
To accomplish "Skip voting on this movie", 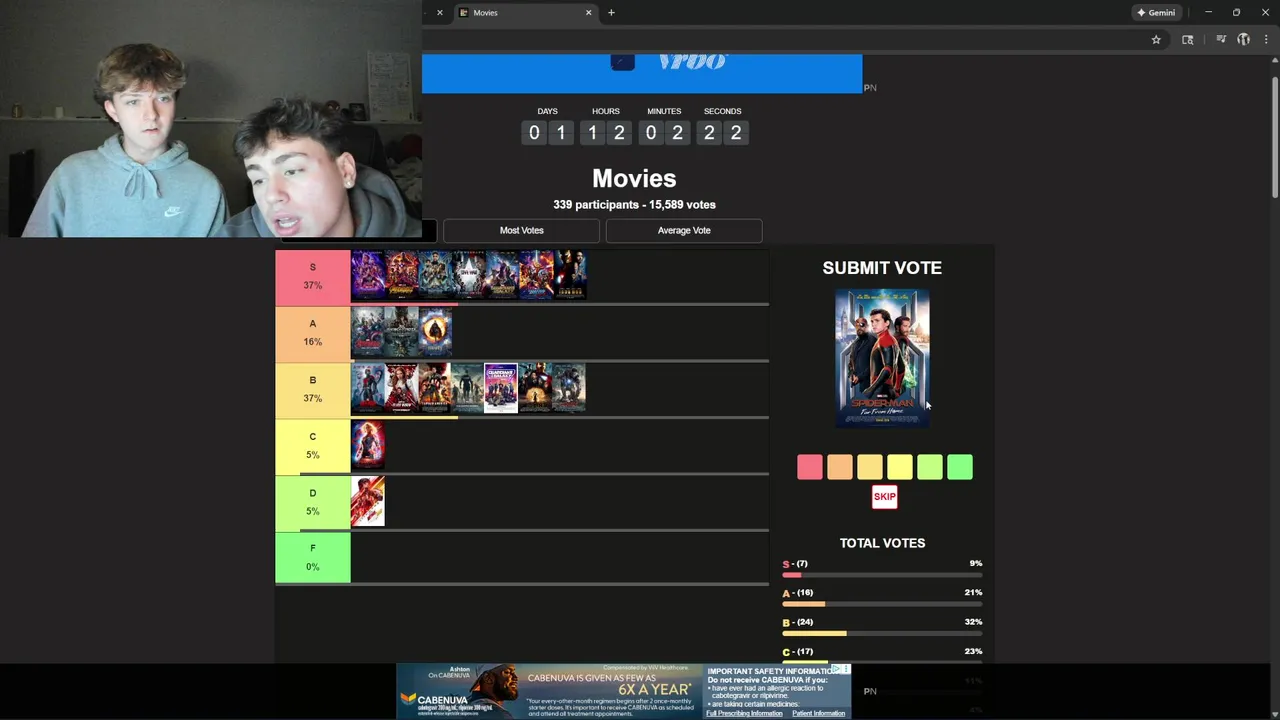I will pos(885,497).
